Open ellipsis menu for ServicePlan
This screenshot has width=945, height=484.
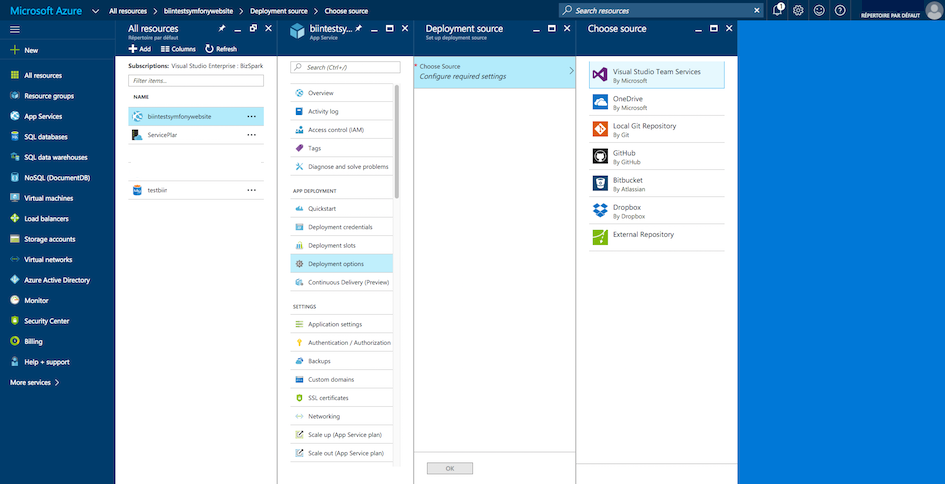click(251, 135)
